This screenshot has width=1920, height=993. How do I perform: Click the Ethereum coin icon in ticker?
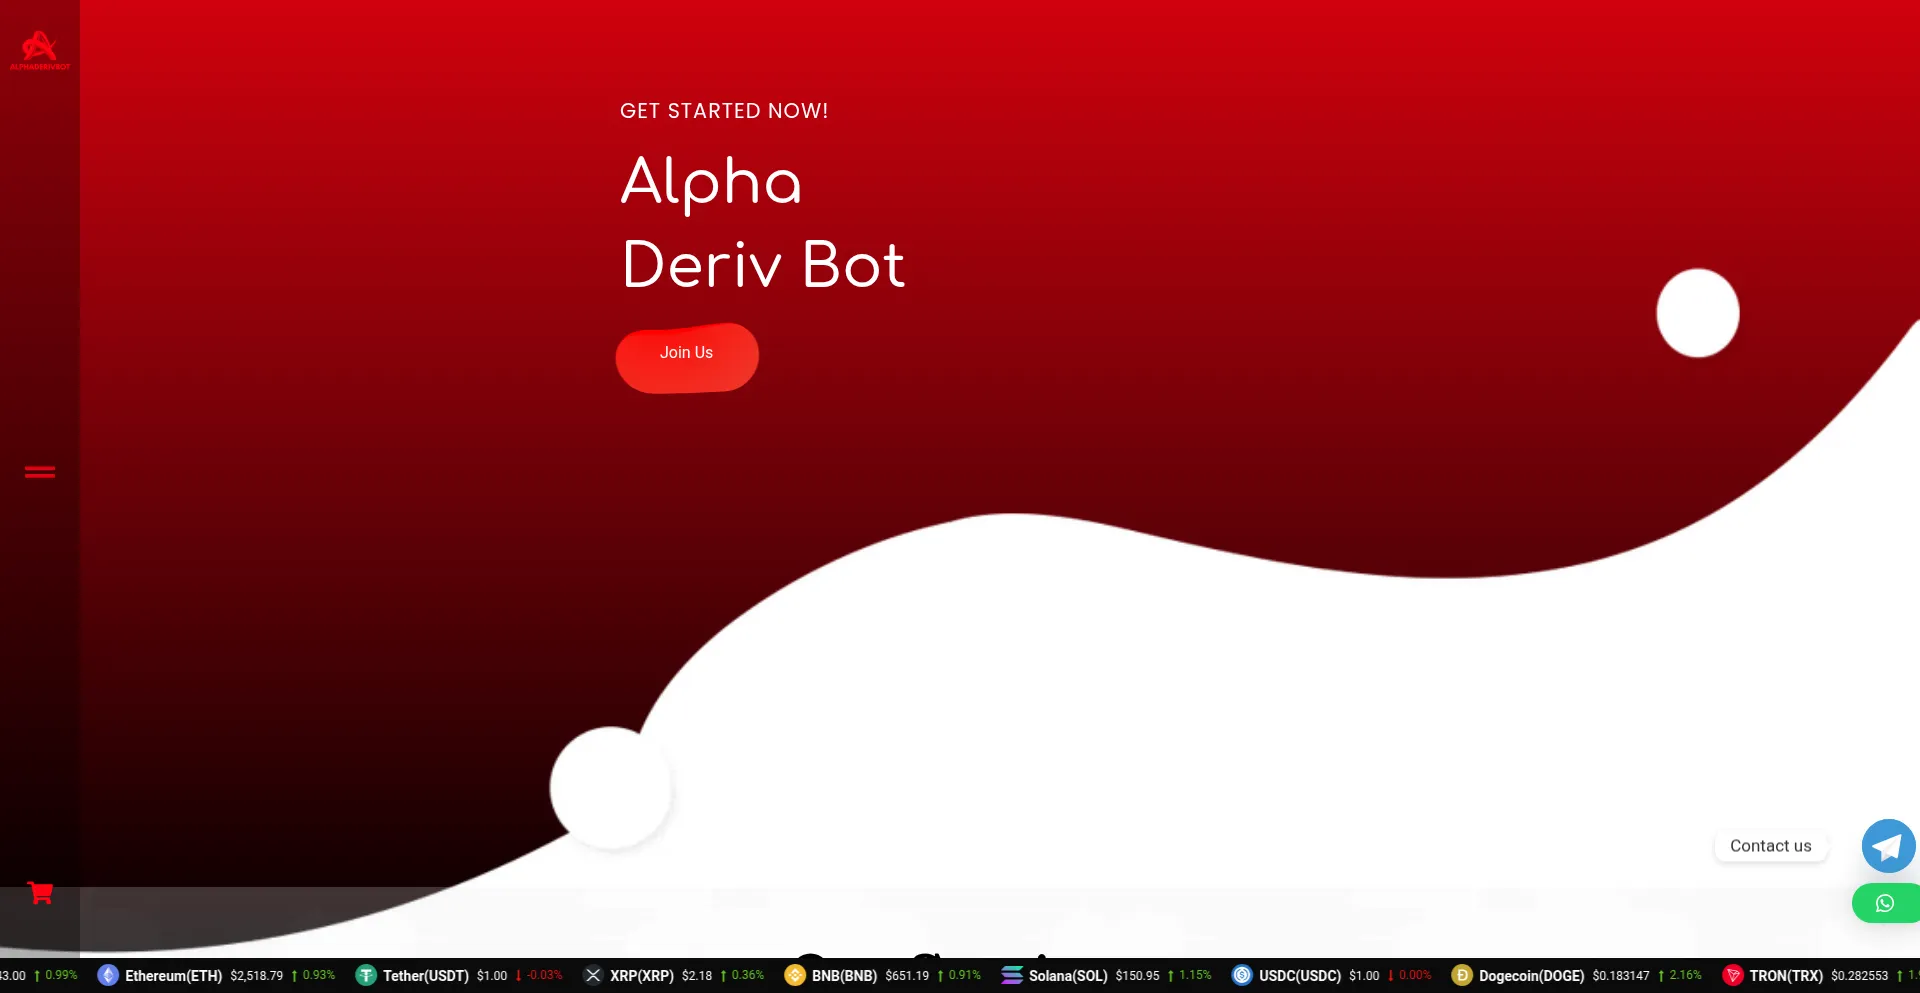(x=108, y=975)
